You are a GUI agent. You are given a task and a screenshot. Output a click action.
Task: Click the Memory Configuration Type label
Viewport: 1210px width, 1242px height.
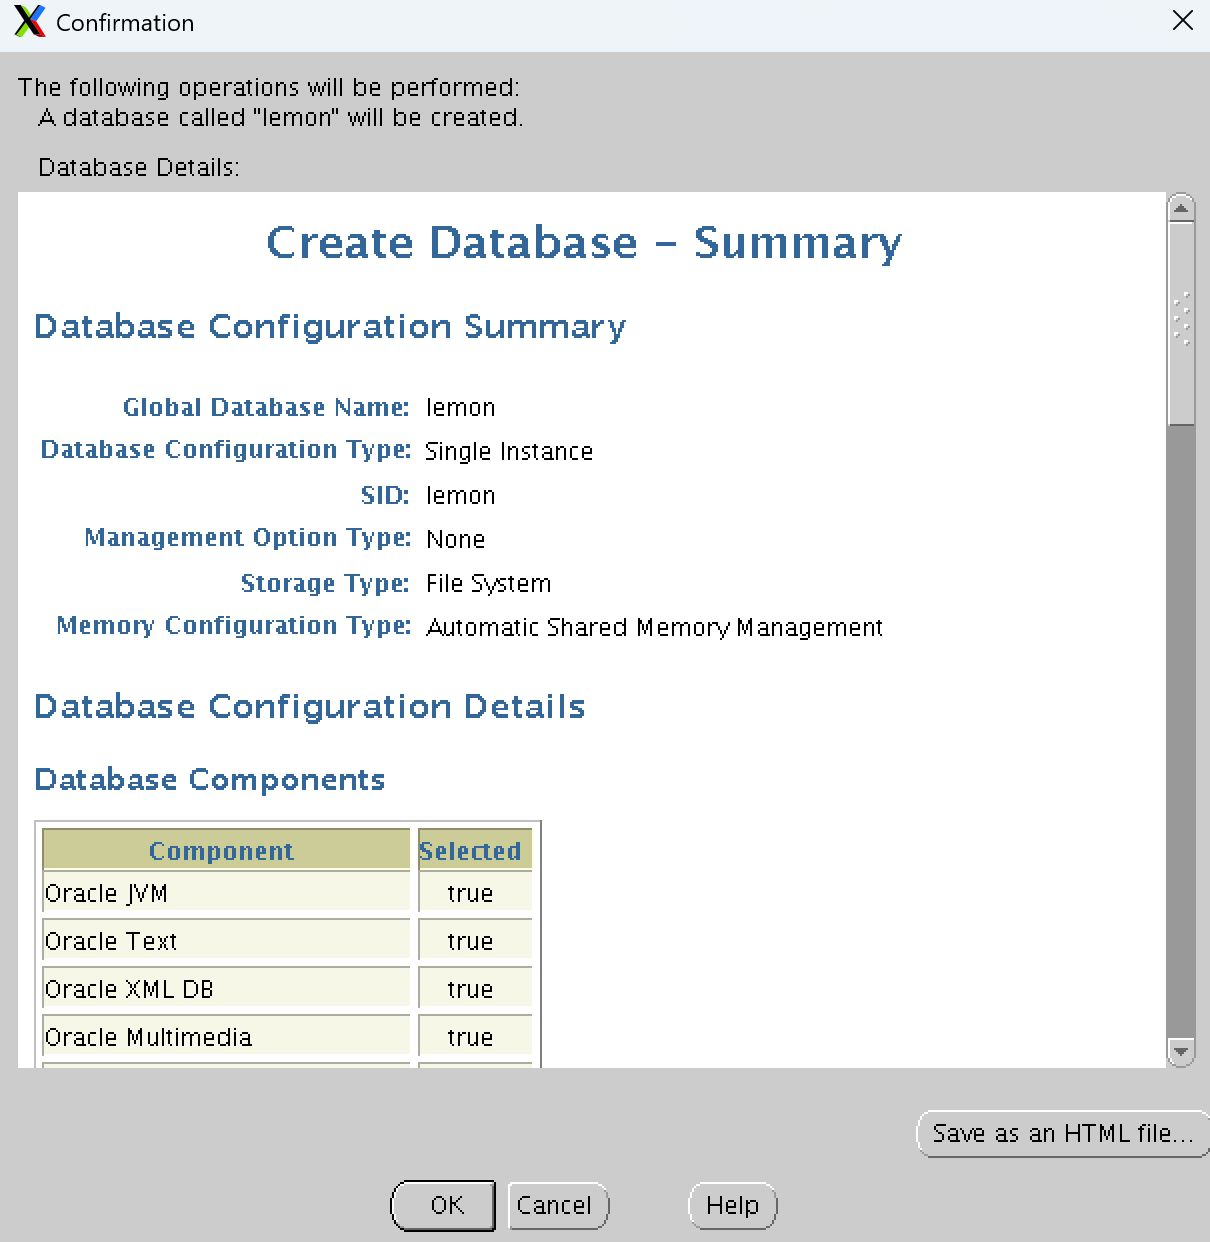point(234,626)
